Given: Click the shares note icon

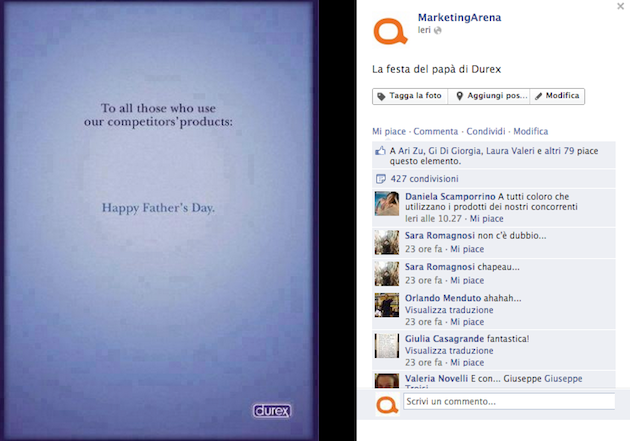Looking at the screenshot, I should coord(380,179).
